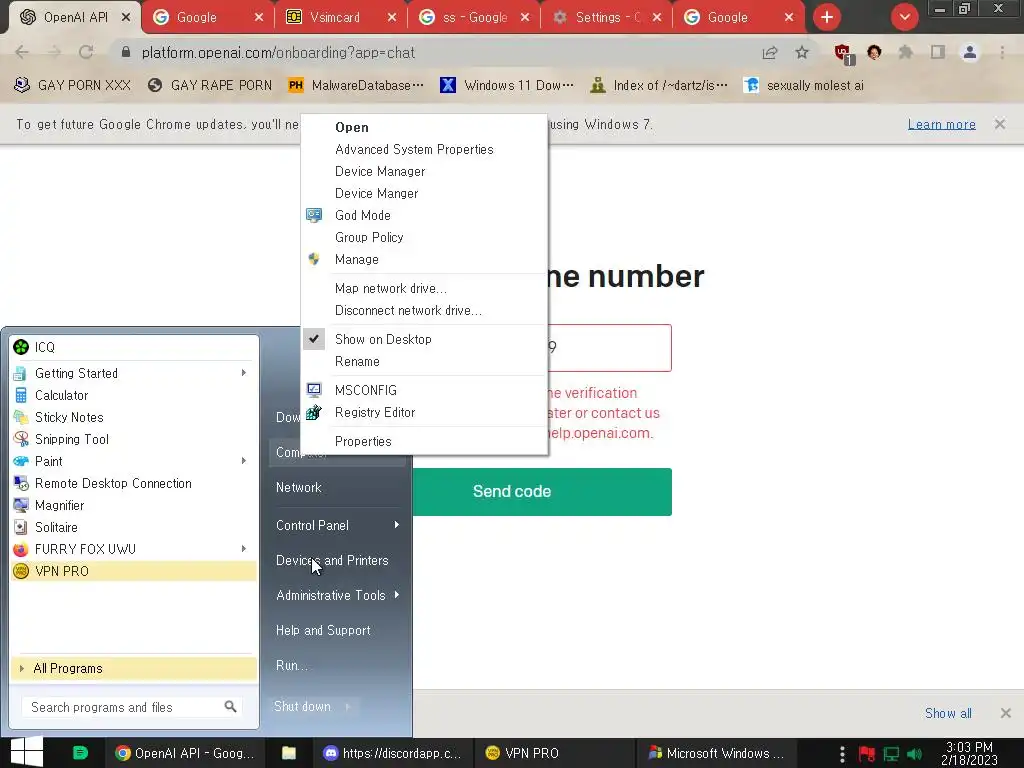Click the Start menu search magnifier icon
Image resolution: width=1024 pixels, height=768 pixels.
pyautogui.click(x=230, y=707)
